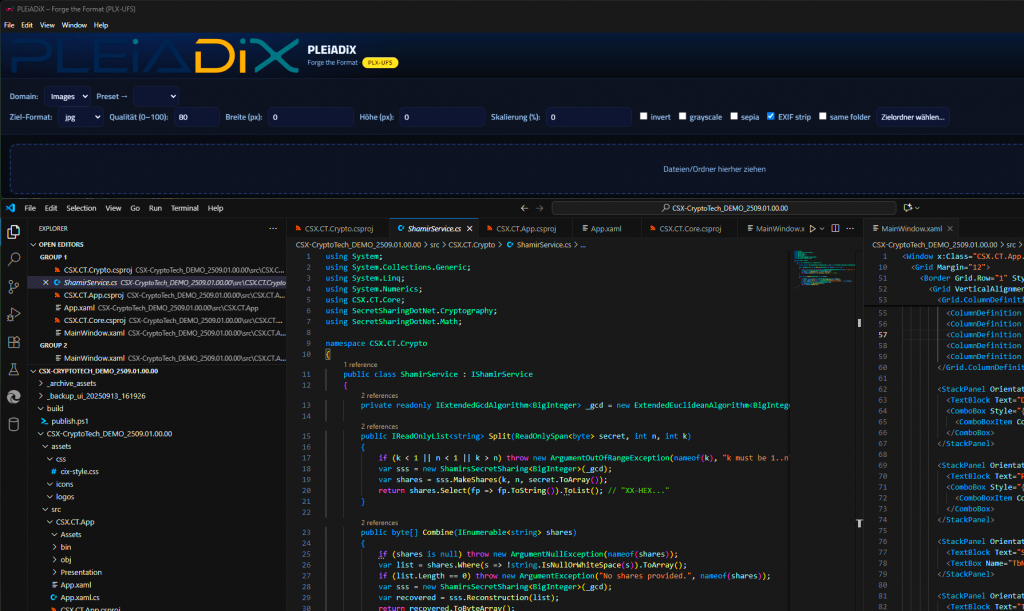Click the run file play icon
Screen dimensions: 1024x611
click(812, 229)
